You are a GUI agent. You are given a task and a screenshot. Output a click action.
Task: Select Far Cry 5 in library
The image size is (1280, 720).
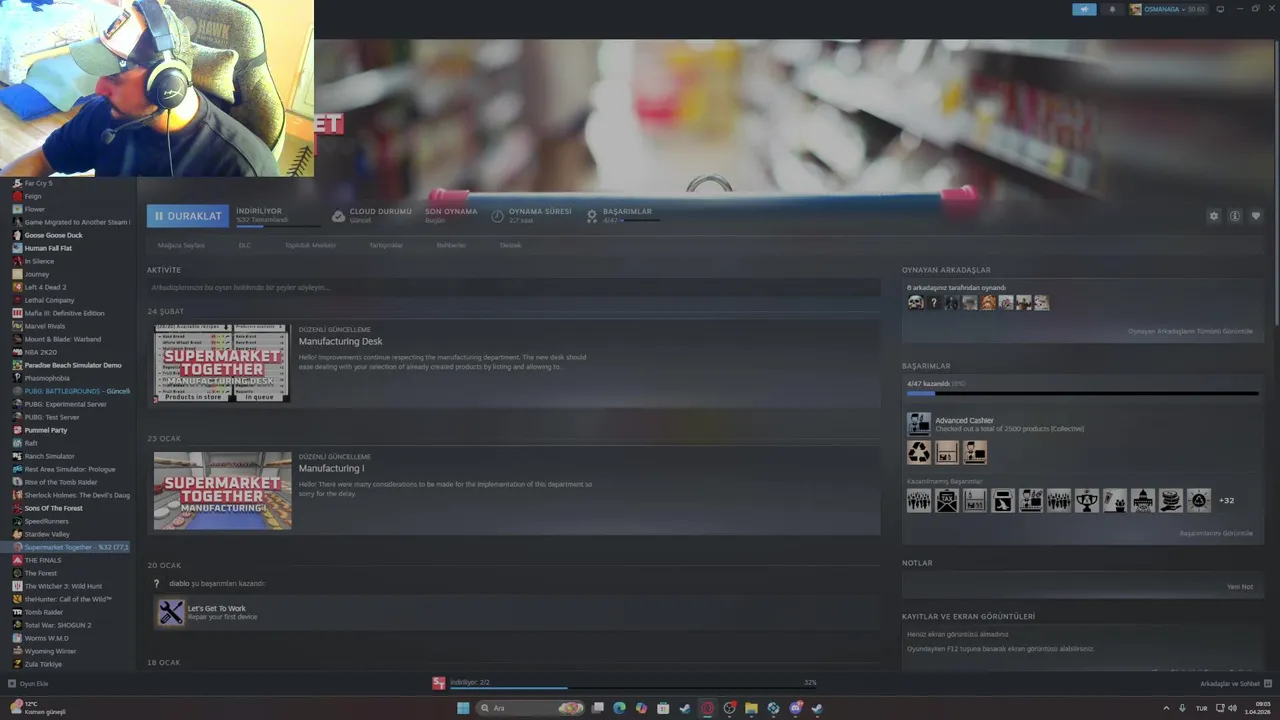tap(38, 183)
